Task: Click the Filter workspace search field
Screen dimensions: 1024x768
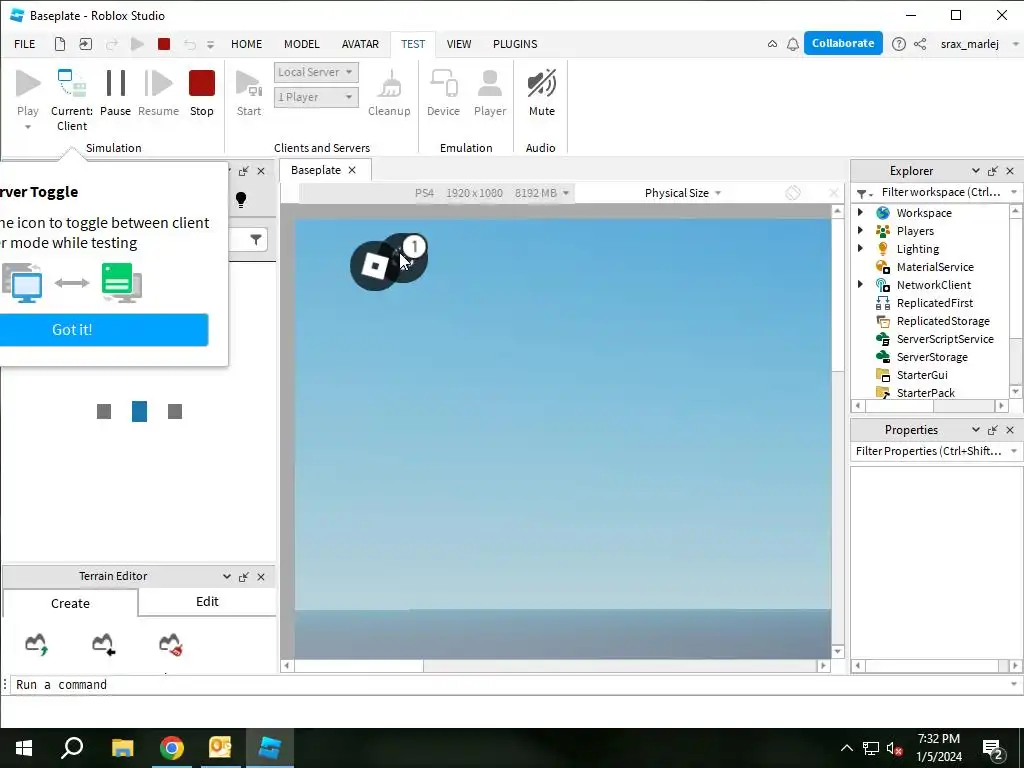Action: pyautogui.click(x=941, y=192)
